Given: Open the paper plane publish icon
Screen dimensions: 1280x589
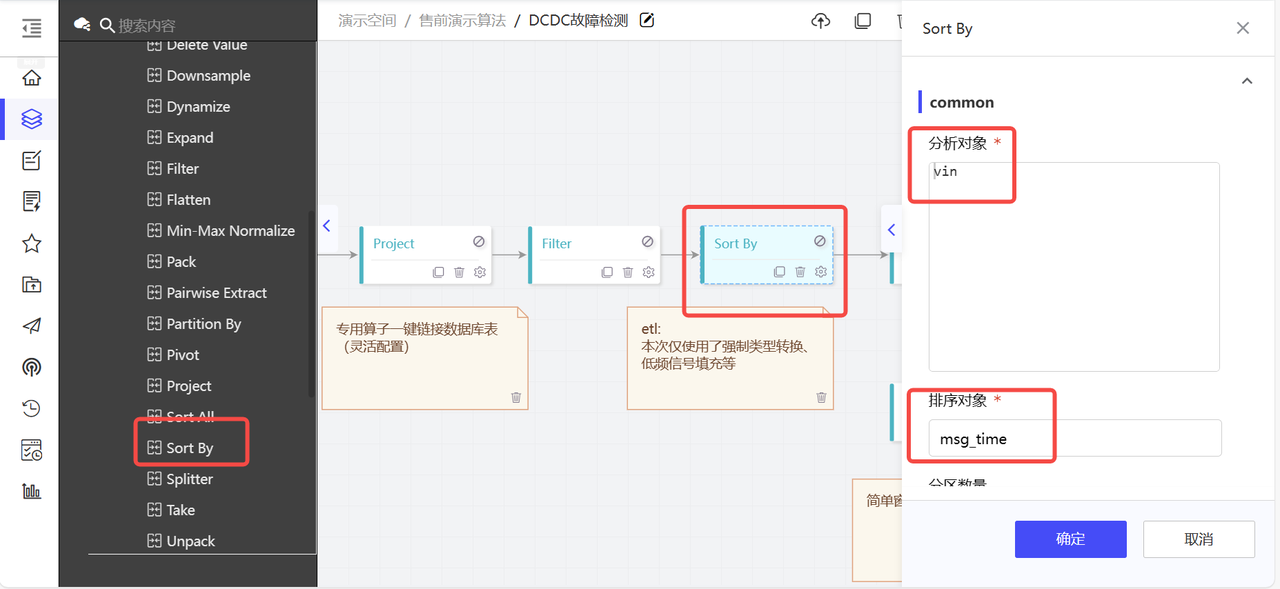Looking at the screenshot, I should pyautogui.click(x=32, y=326).
